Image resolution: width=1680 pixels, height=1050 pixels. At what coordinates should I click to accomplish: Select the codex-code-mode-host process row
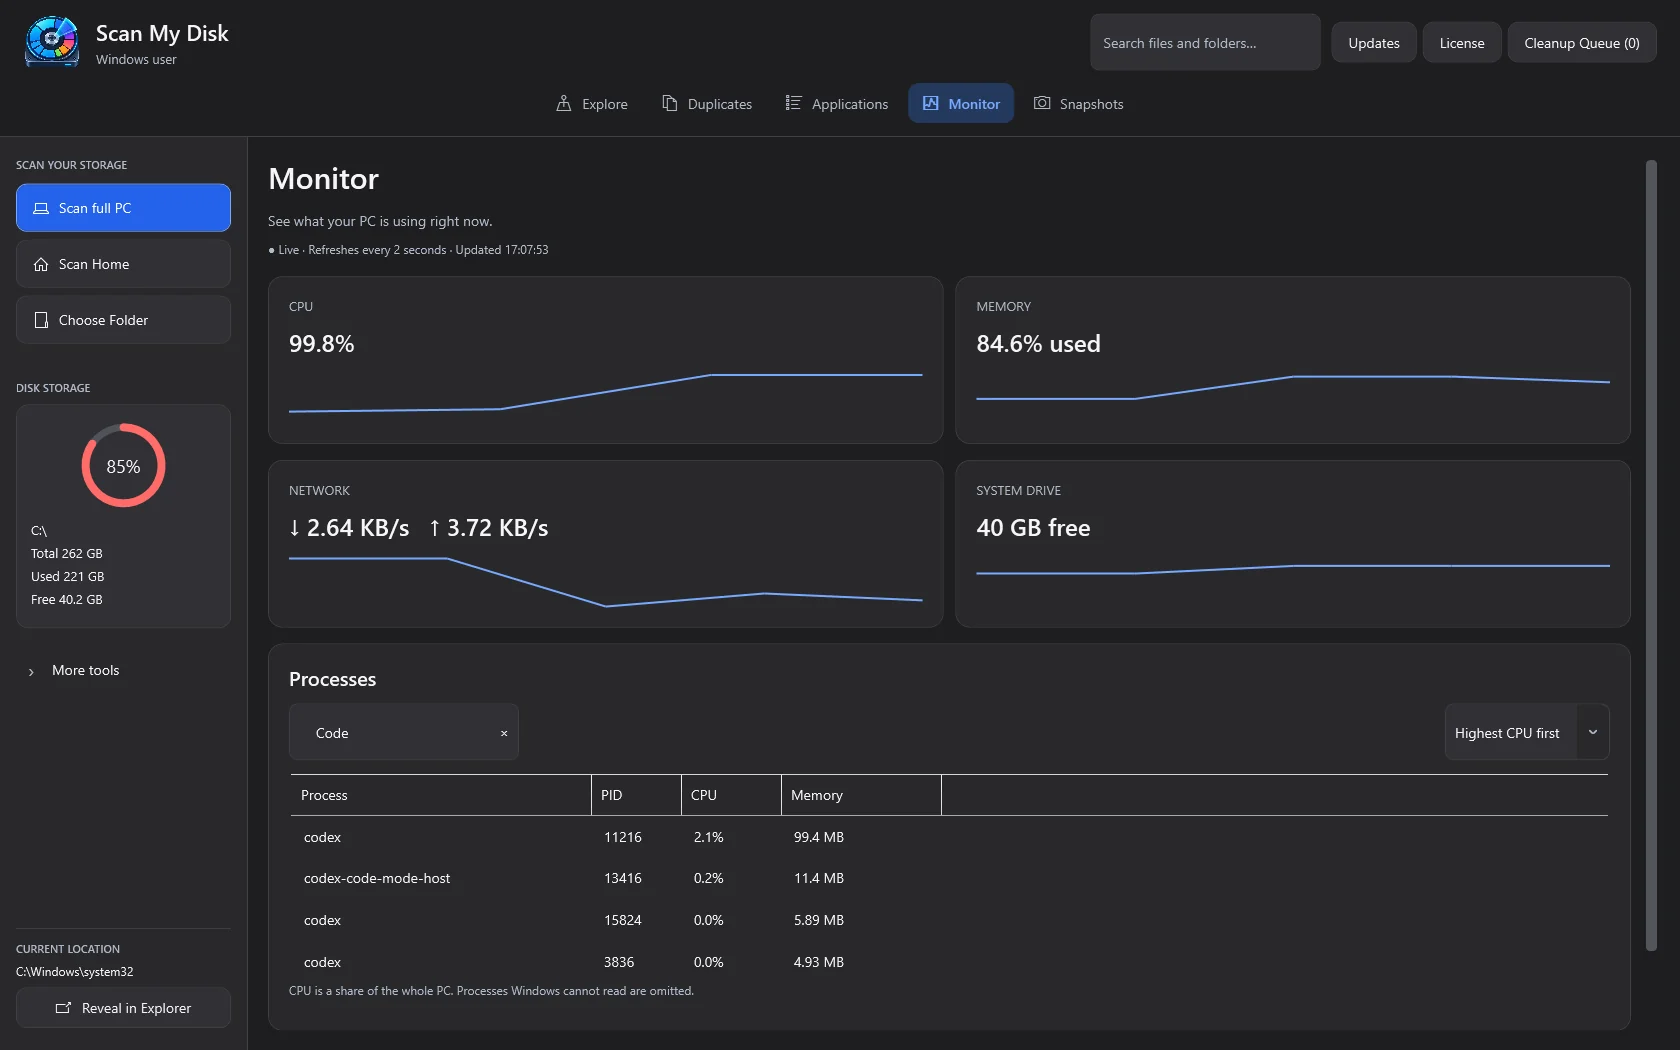click(949, 878)
